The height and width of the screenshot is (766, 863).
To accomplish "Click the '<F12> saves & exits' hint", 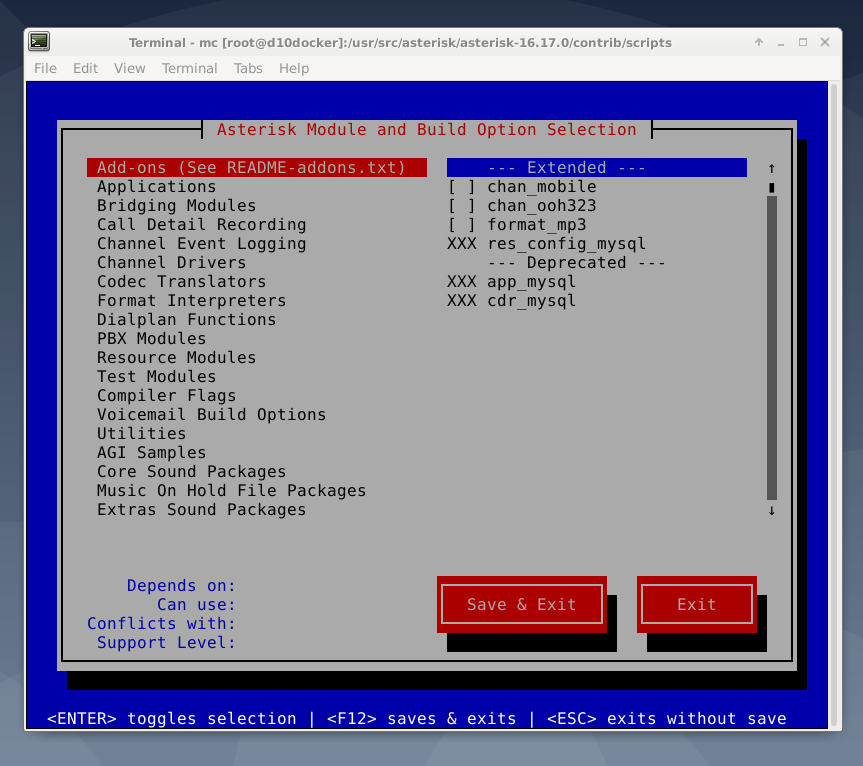I will (x=422, y=719).
